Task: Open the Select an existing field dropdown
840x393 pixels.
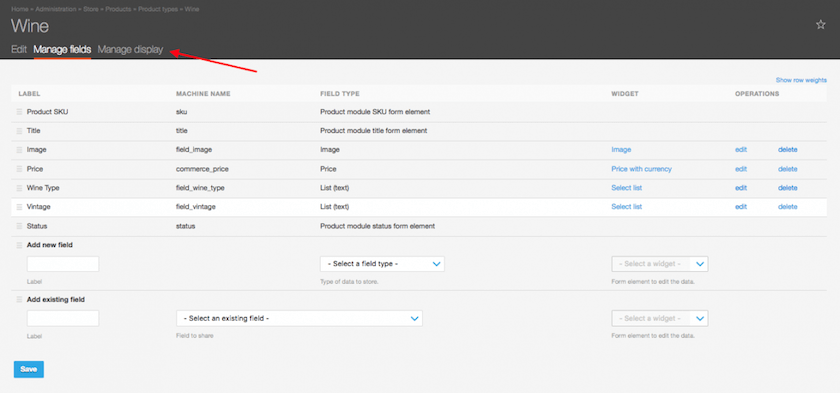Action: [x=299, y=319]
